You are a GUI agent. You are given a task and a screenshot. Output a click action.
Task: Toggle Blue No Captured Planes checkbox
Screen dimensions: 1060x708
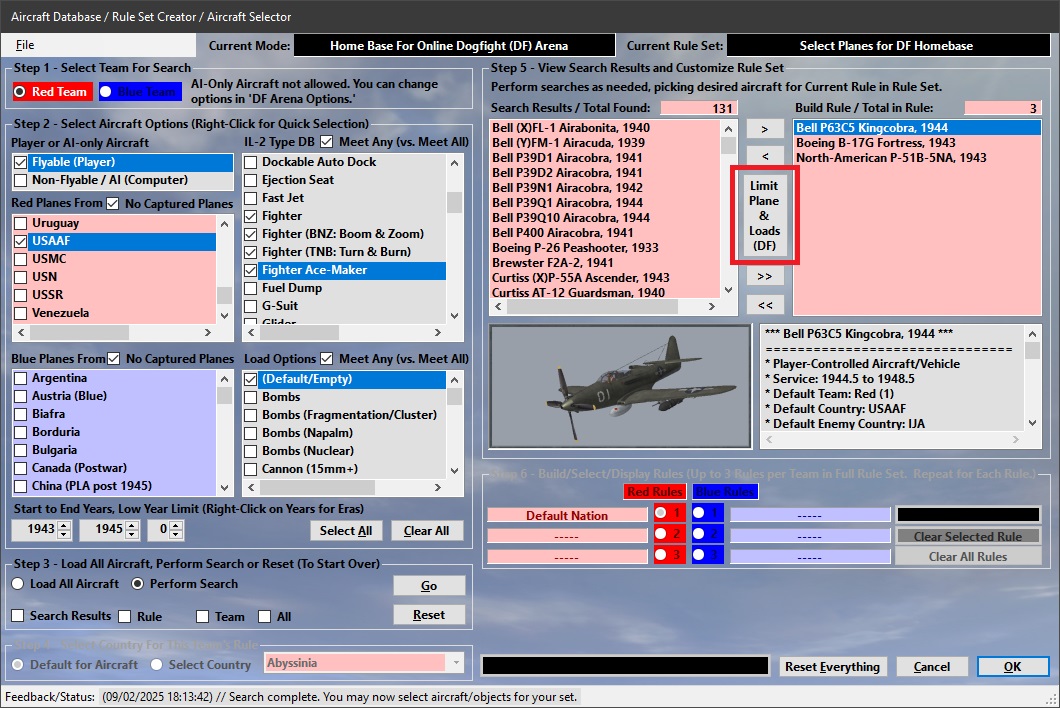[x=114, y=359]
